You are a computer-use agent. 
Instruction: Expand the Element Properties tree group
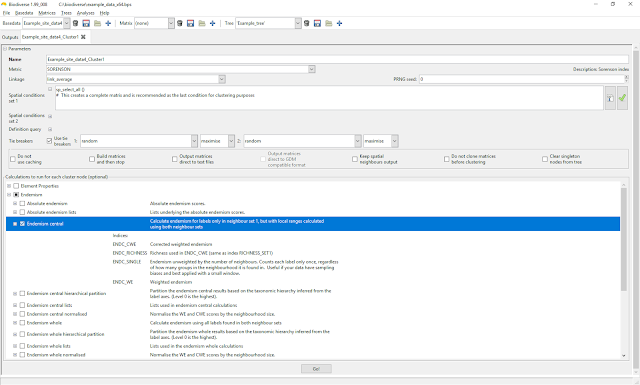pos(9,186)
